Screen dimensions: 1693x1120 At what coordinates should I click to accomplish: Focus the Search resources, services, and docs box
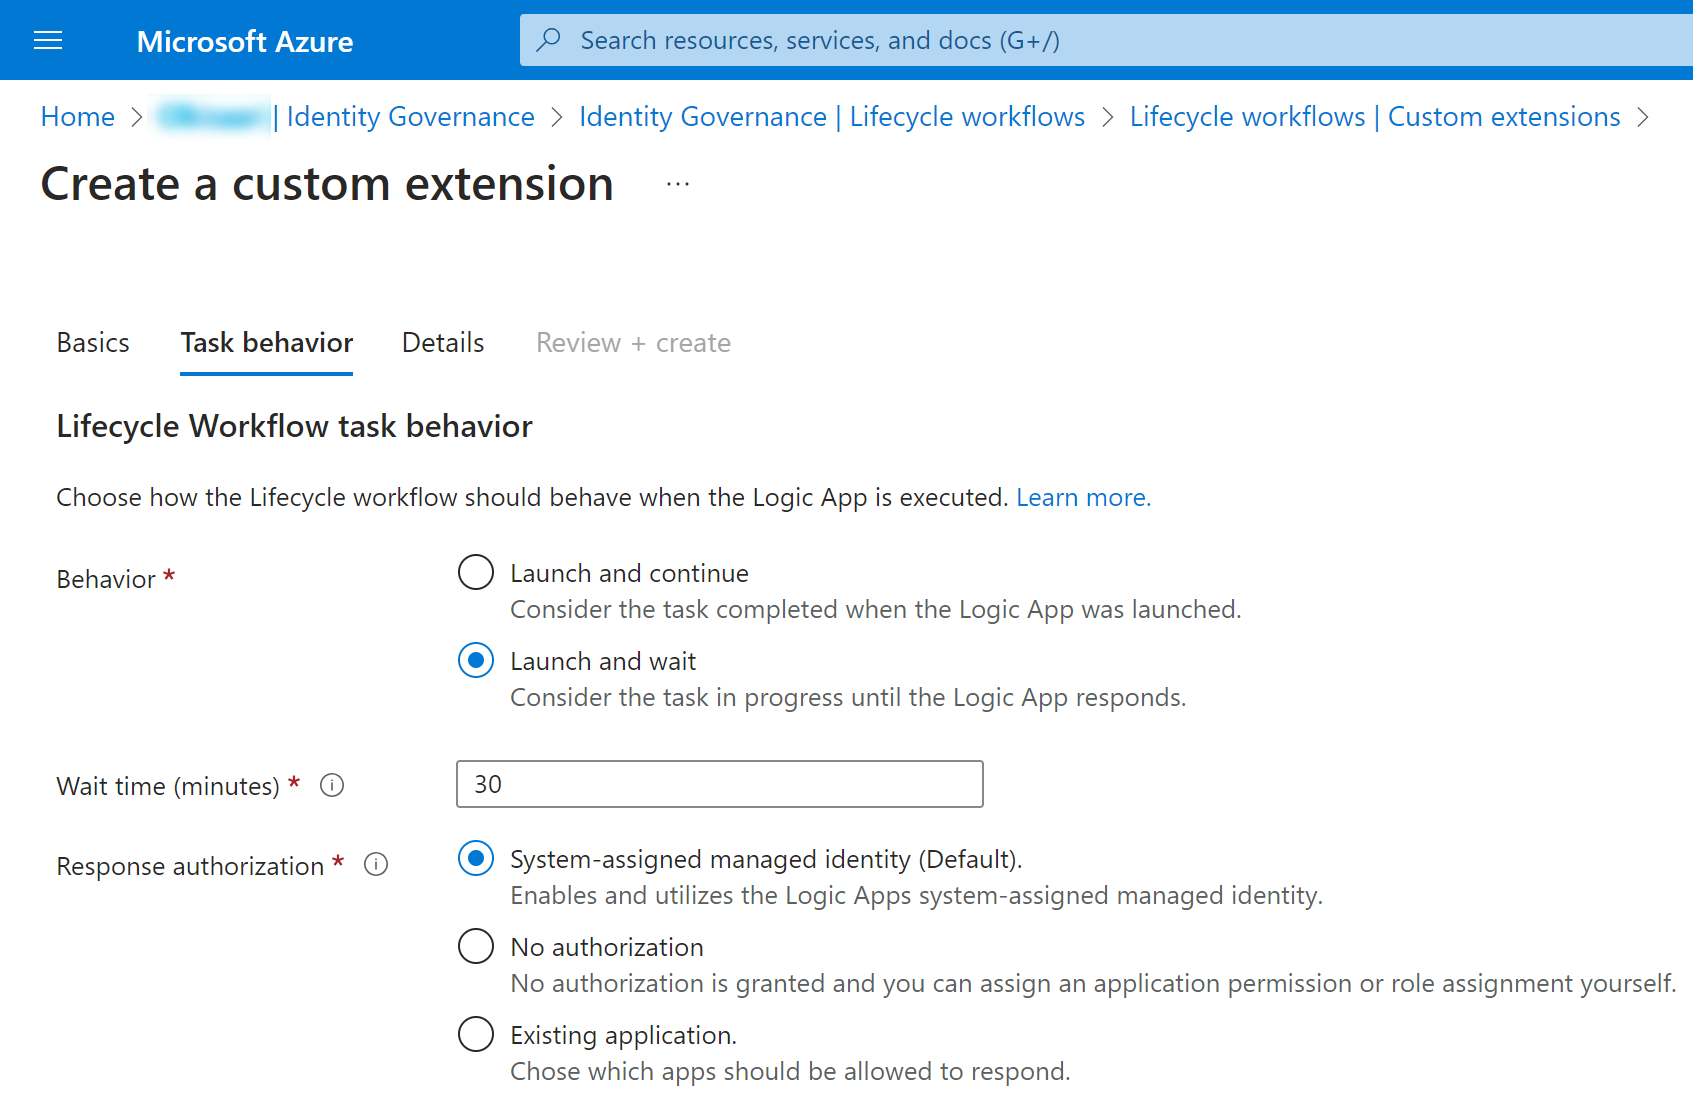1100,41
